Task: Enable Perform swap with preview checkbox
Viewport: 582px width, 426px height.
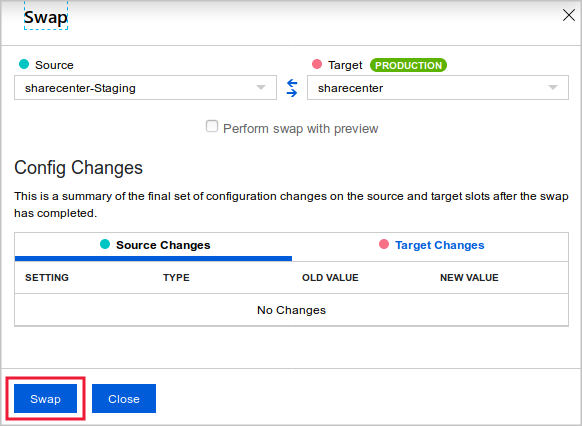Action: point(212,126)
